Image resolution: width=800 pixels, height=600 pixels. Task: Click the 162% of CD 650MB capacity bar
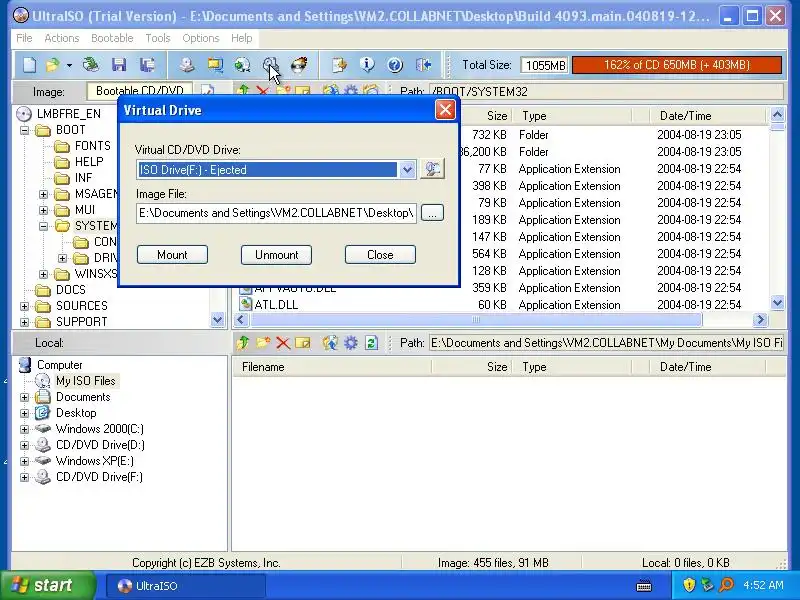pyautogui.click(x=677, y=65)
